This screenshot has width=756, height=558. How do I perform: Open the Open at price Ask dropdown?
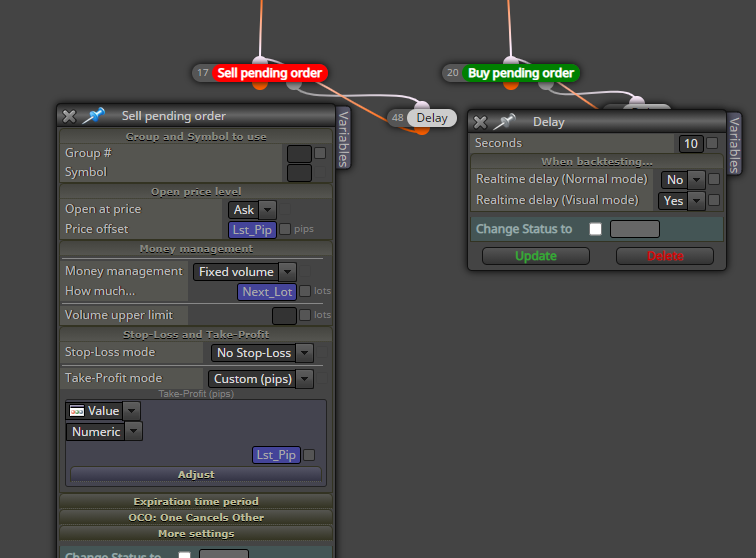252,210
